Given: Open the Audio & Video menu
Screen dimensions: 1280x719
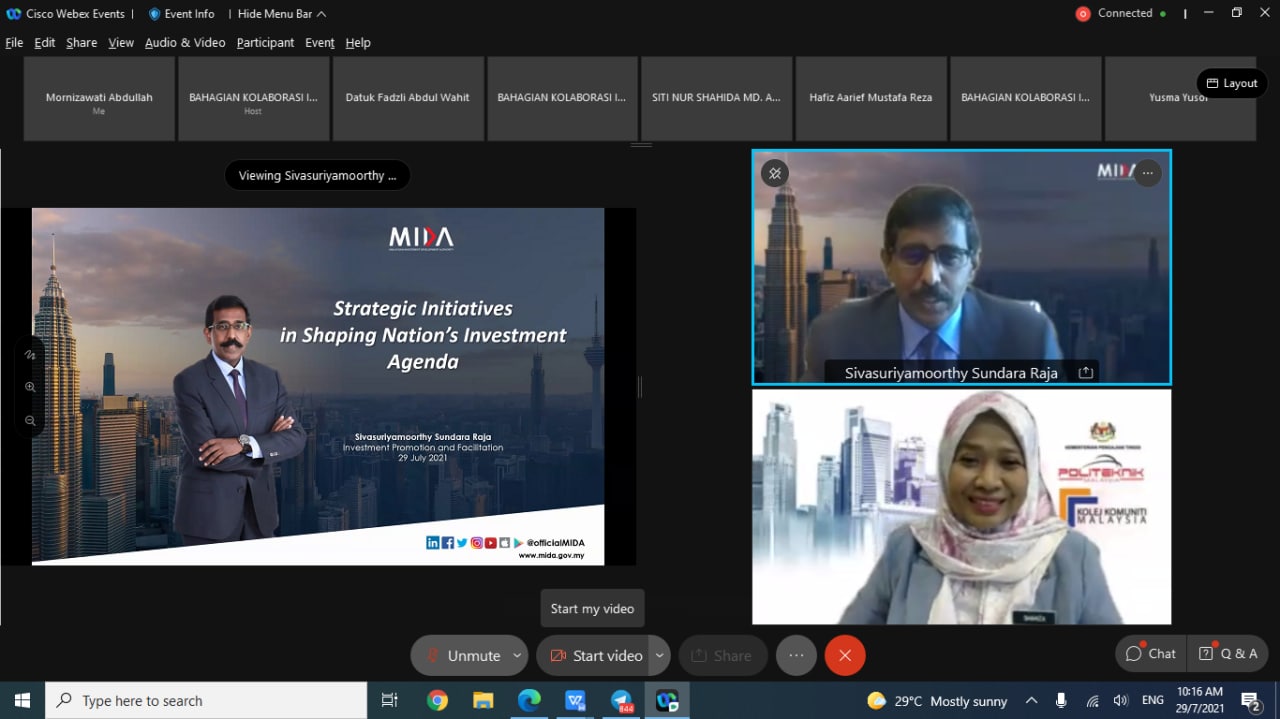Looking at the screenshot, I should 185,43.
